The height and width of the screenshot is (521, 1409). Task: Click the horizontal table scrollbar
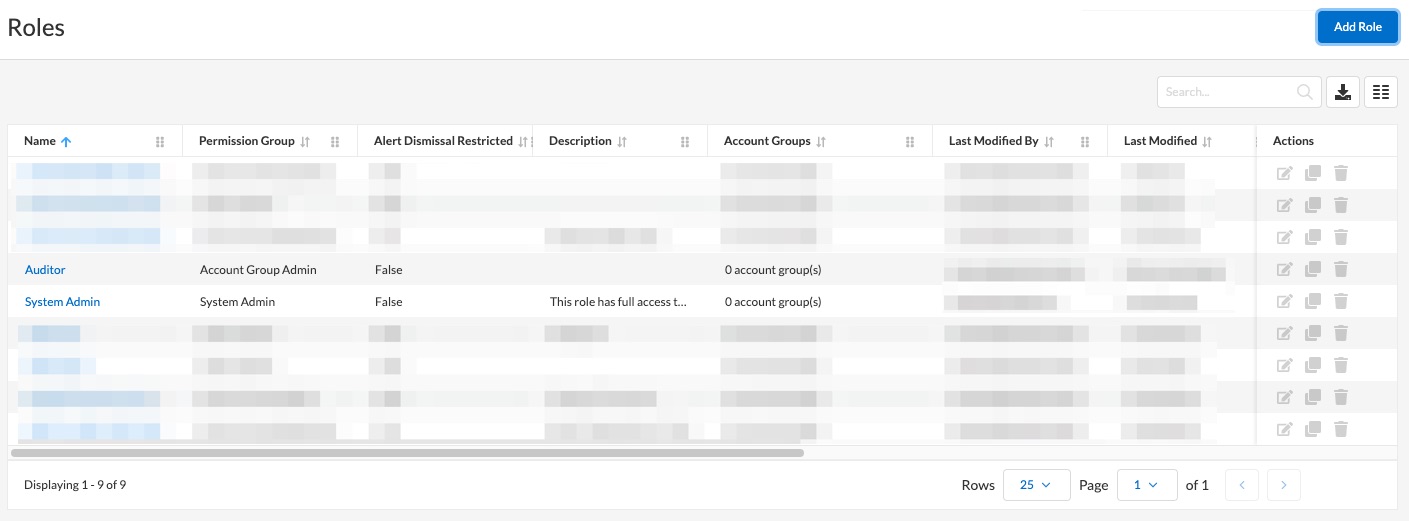tap(407, 453)
